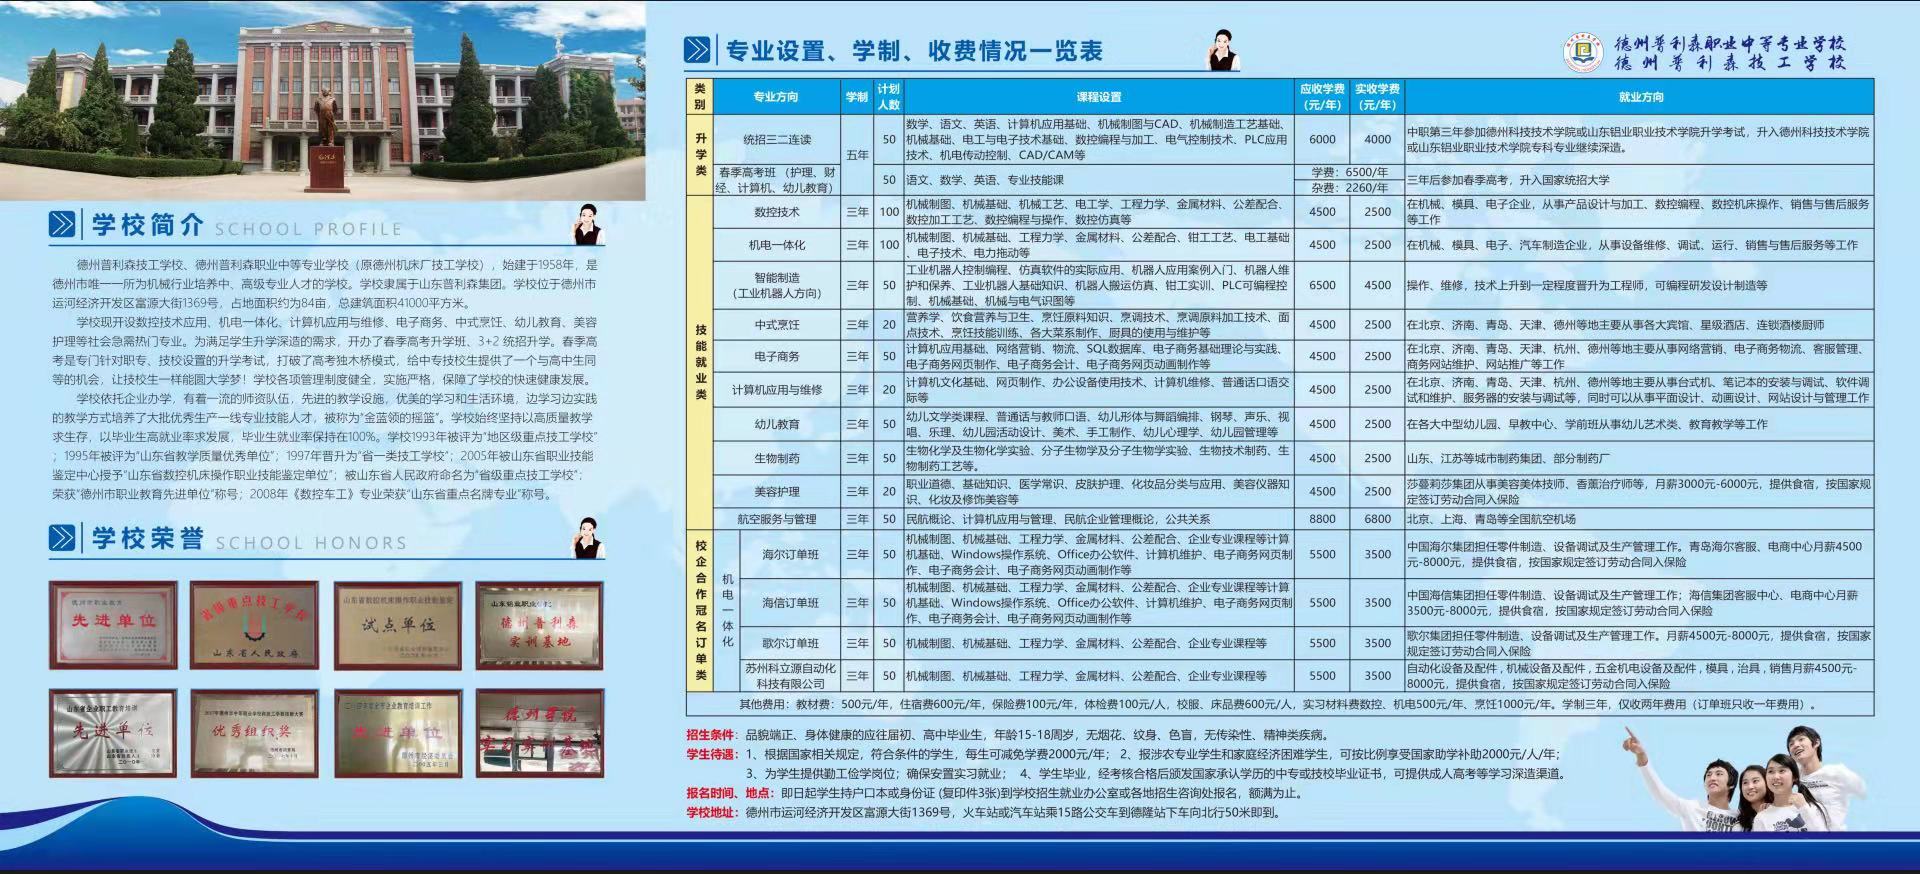Viewport: 1920px width, 874px height.
Task: Click the woman figure next to SCHOOL PROFILE
Action: pyautogui.click(x=588, y=224)
